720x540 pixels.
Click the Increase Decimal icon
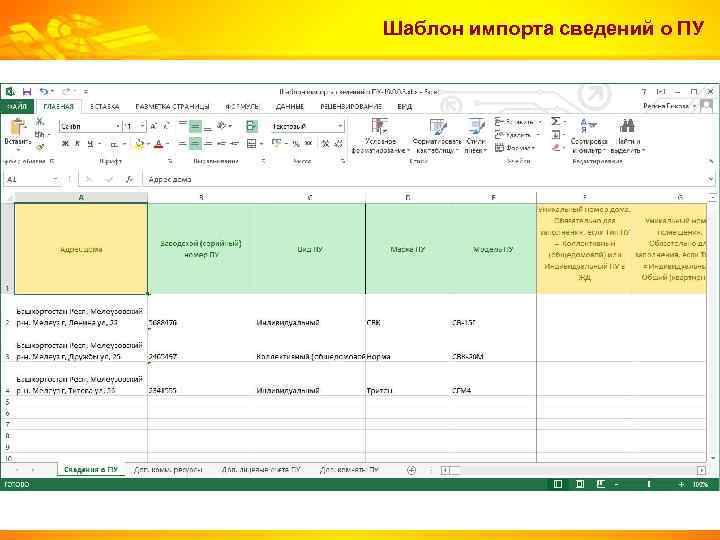pos(326,144)
